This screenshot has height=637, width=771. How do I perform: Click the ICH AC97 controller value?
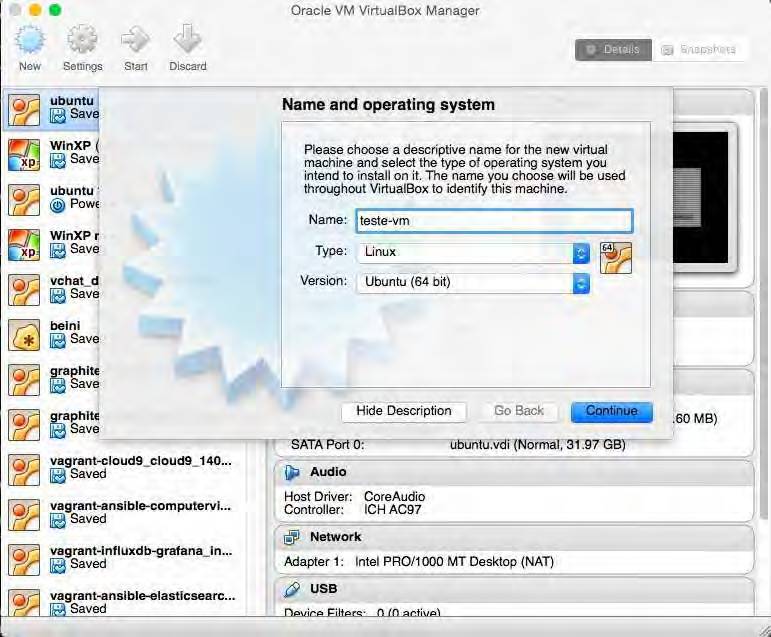(x=392, y=510)
